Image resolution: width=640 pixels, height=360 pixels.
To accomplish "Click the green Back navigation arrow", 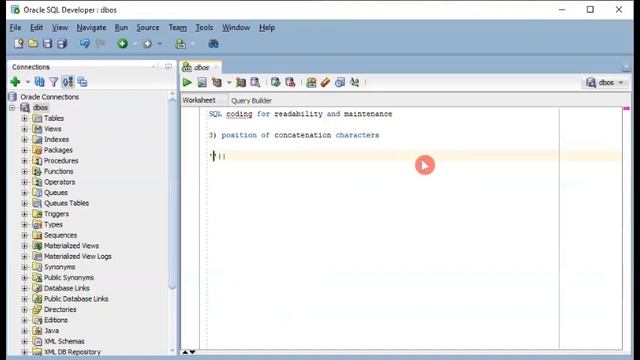I will click(x=122, y=44).
